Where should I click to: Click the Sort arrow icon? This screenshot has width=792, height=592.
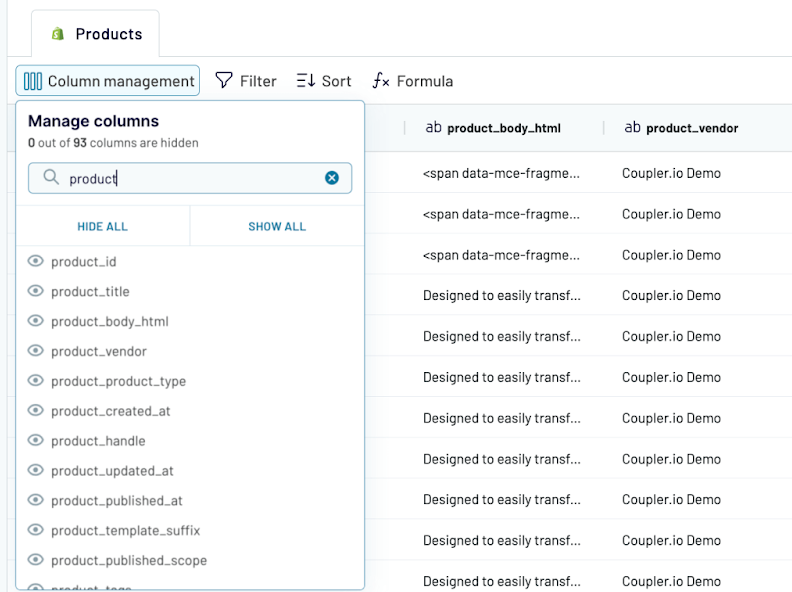[306, 80]
